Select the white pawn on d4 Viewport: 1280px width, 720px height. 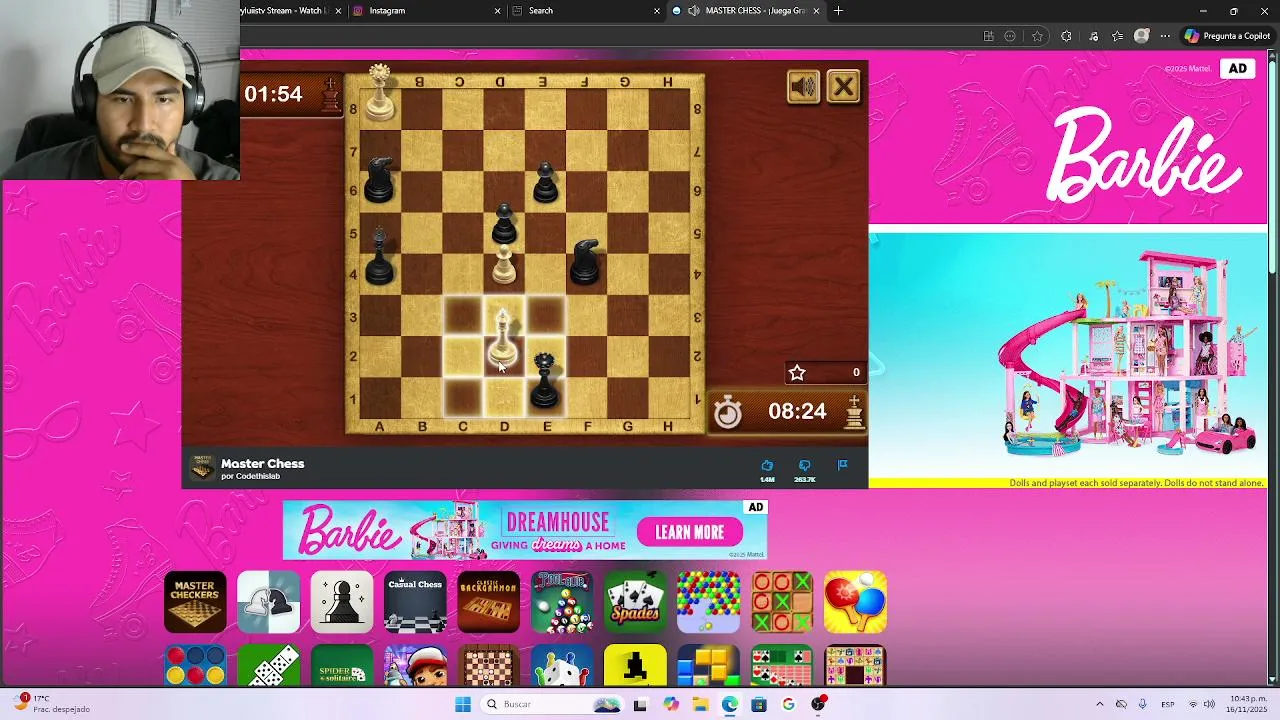coord(504,266)
